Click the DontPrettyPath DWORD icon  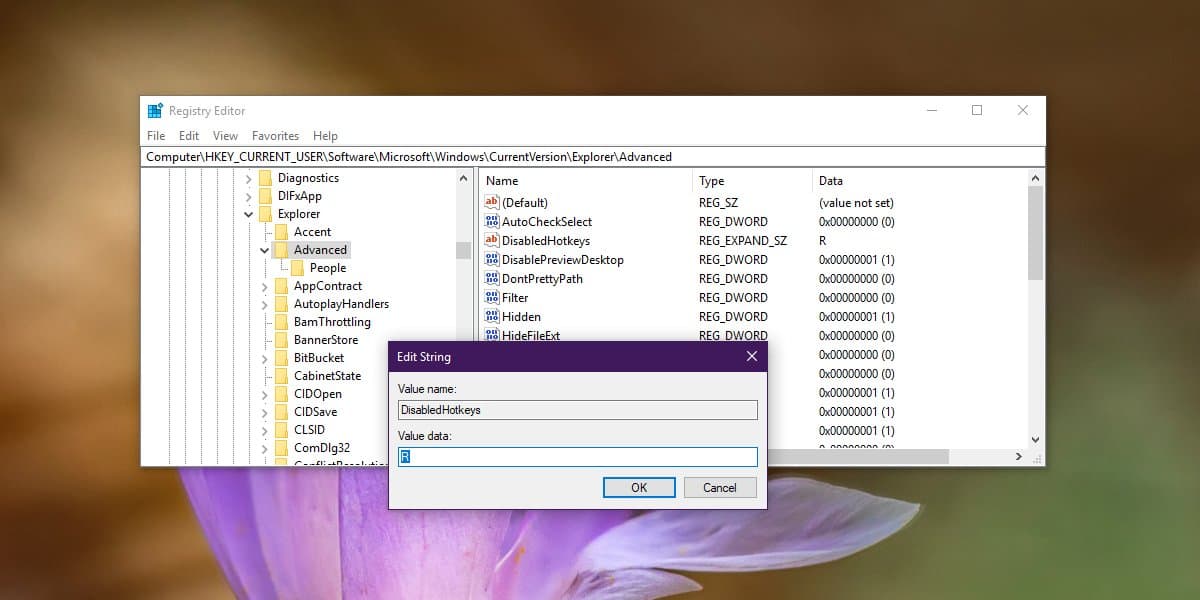[x=491, y=279]
